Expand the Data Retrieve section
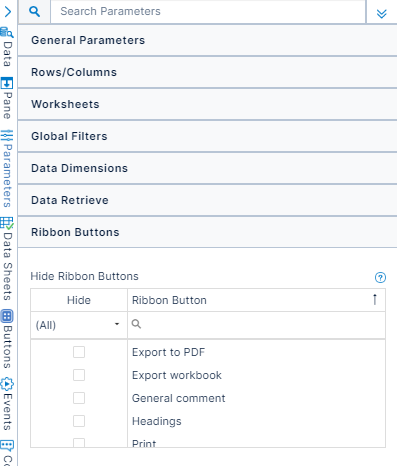The height and width of the screenshot is (466, 397). (x=207, y=200)
